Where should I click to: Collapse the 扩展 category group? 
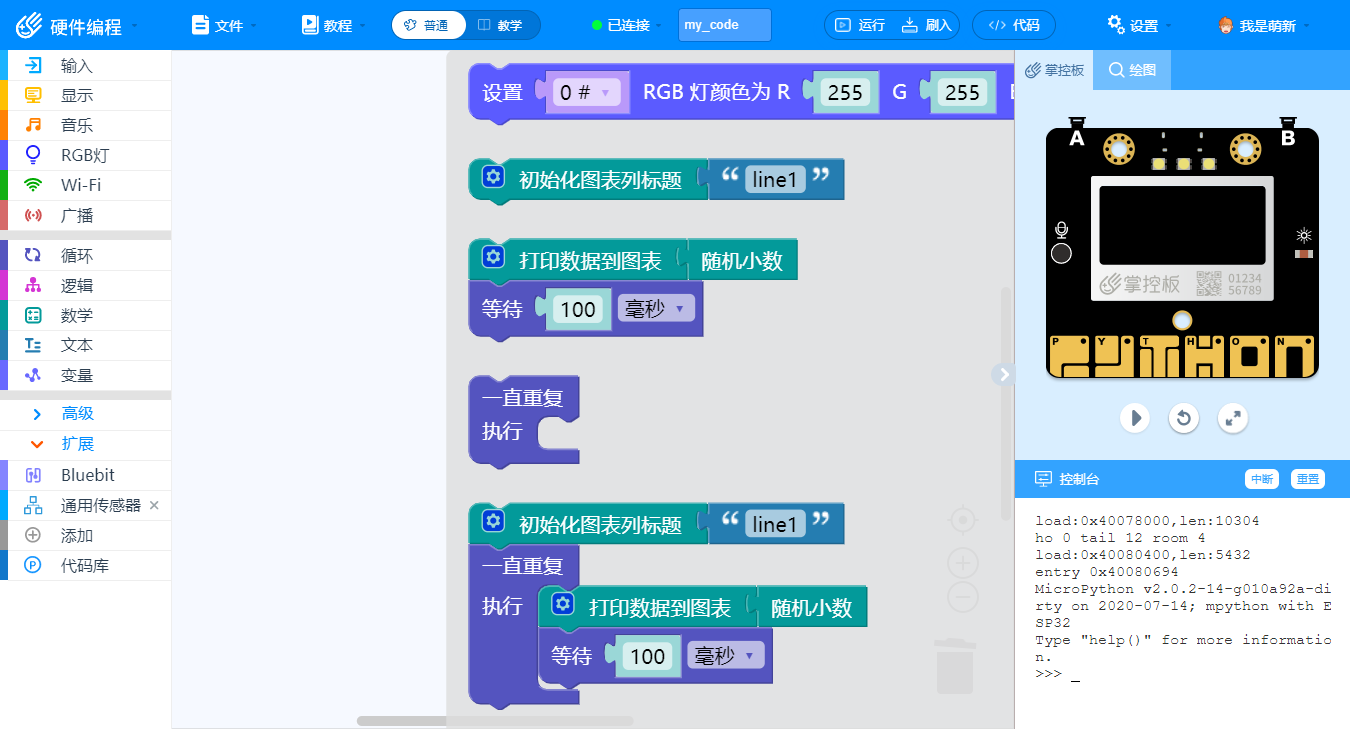pos(85,444)
